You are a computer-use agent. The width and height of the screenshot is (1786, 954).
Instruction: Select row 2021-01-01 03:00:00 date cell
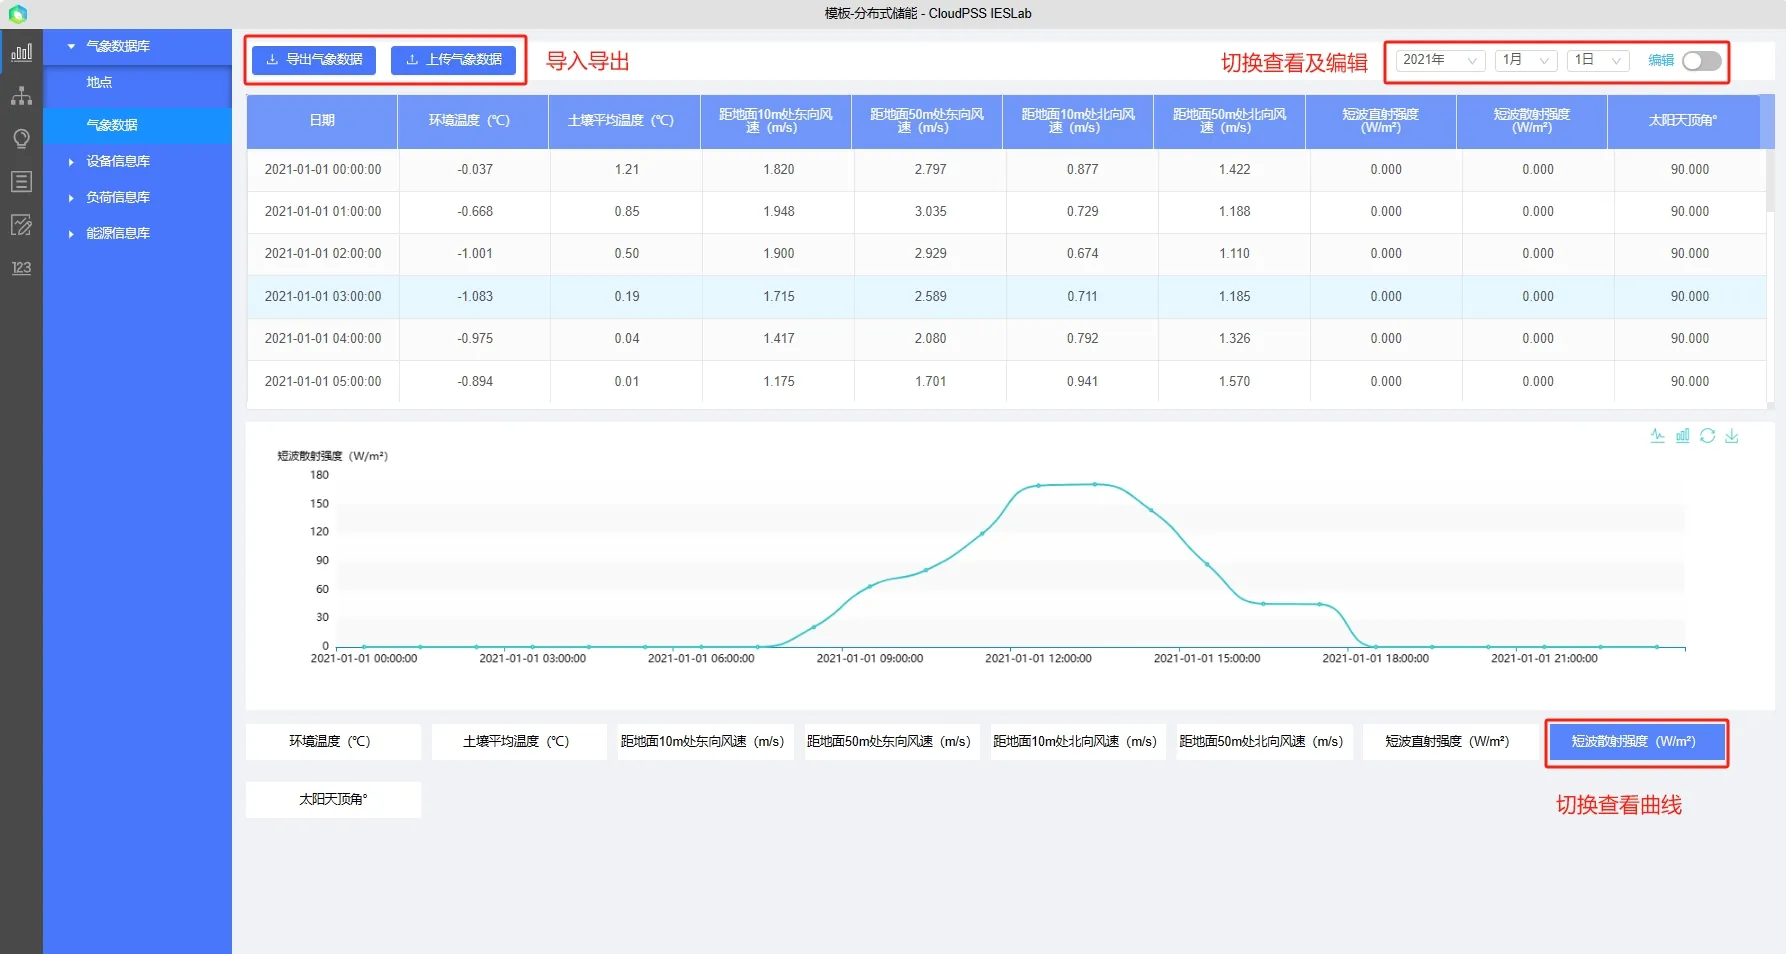(323, 297)
